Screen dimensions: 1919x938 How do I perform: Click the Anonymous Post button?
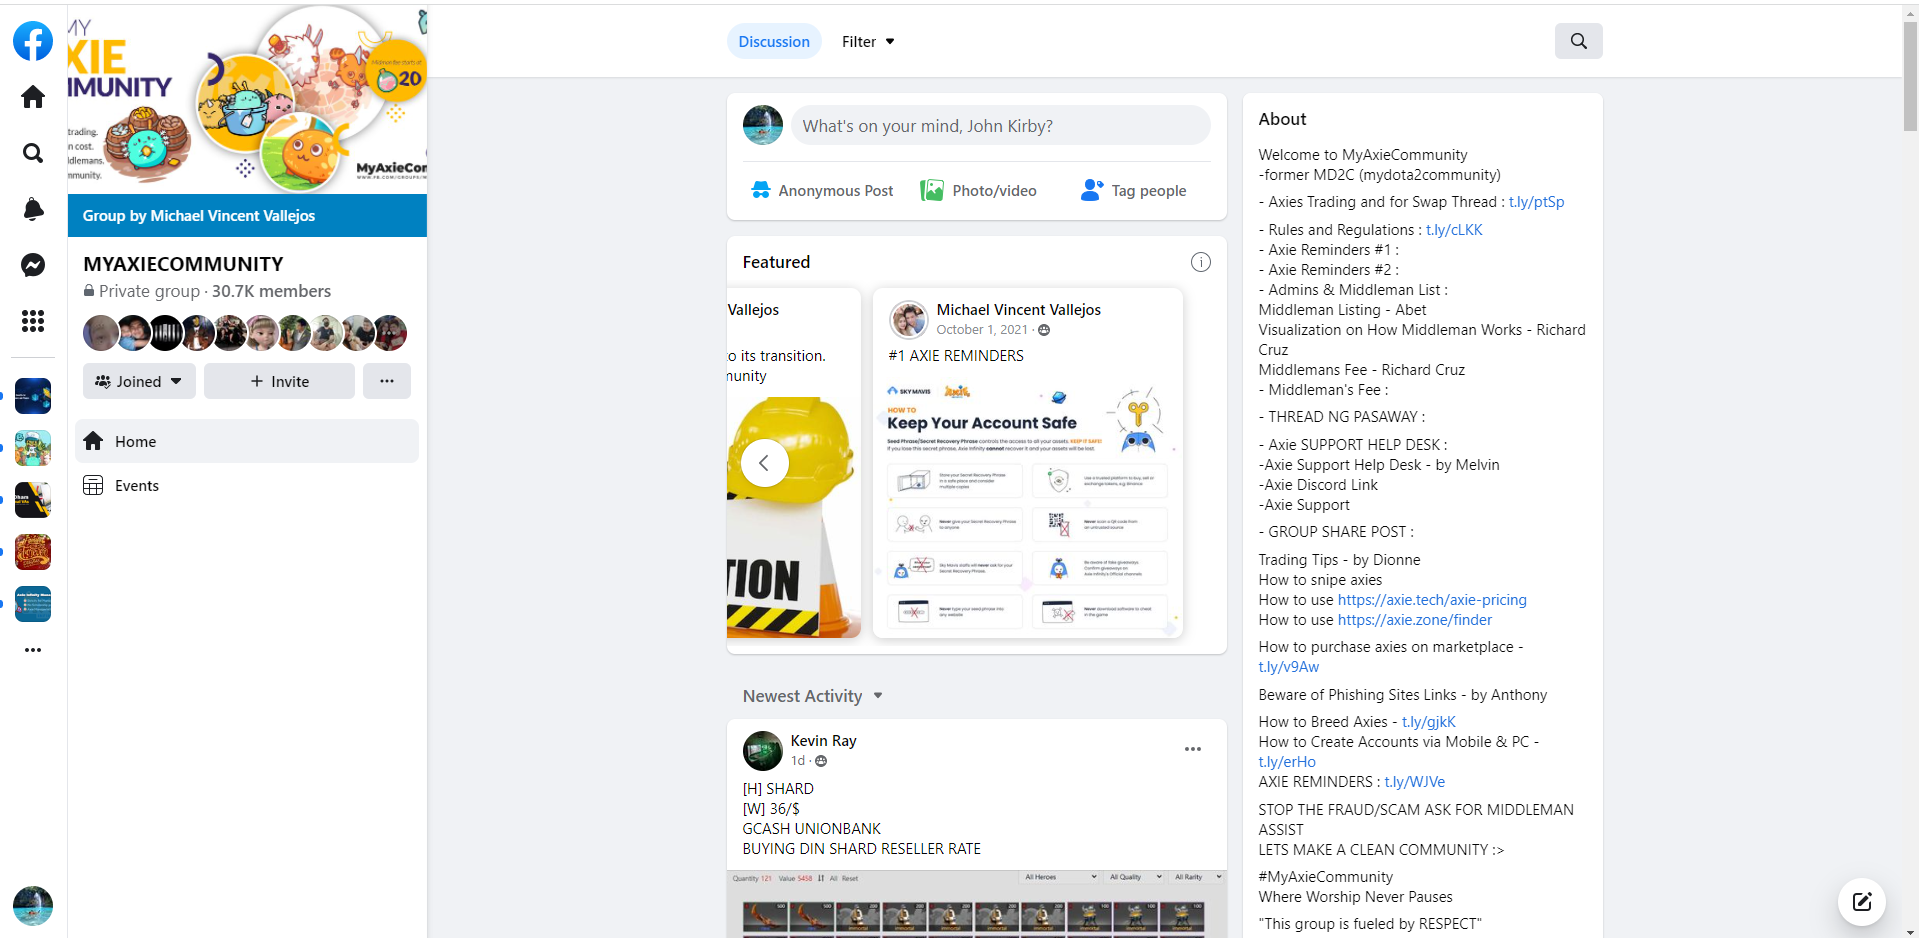(x=822, y=191)
